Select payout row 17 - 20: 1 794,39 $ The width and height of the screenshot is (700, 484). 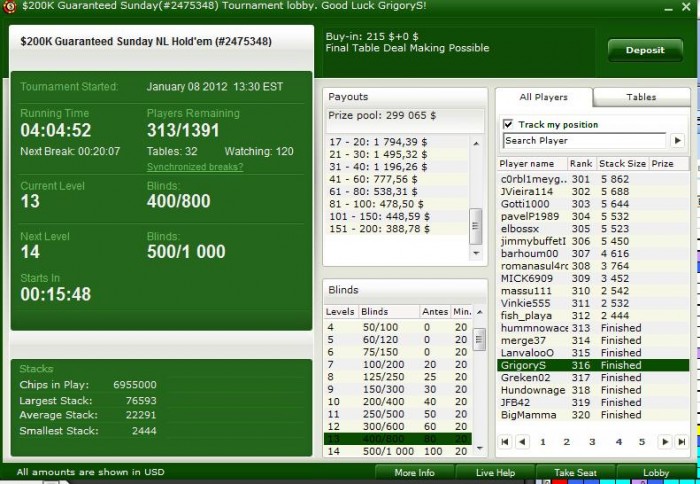tap(397, 142)
